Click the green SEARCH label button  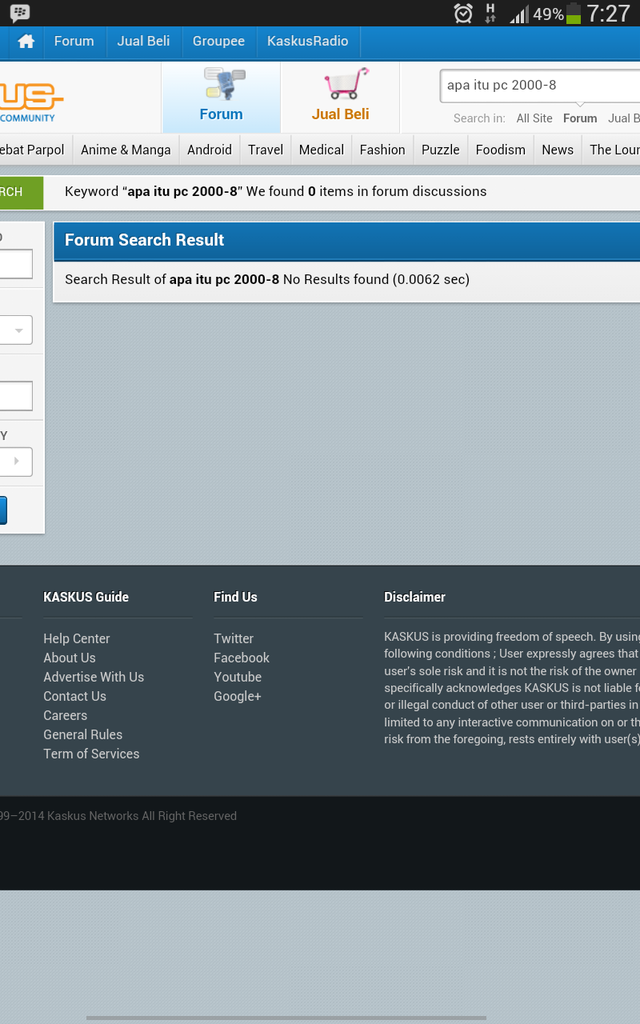coord(21,192)
